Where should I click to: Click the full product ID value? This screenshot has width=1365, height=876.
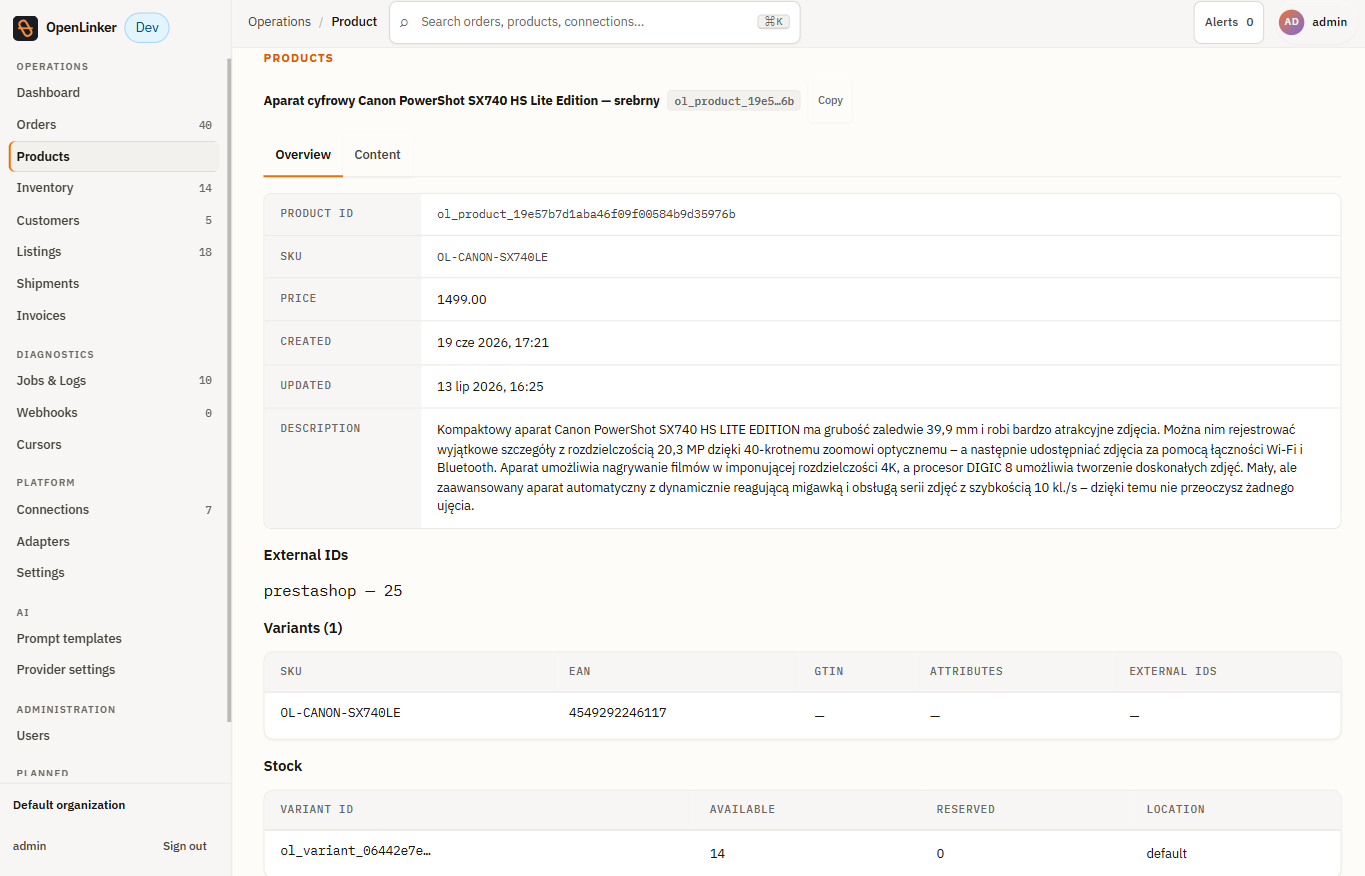[586, 214]
